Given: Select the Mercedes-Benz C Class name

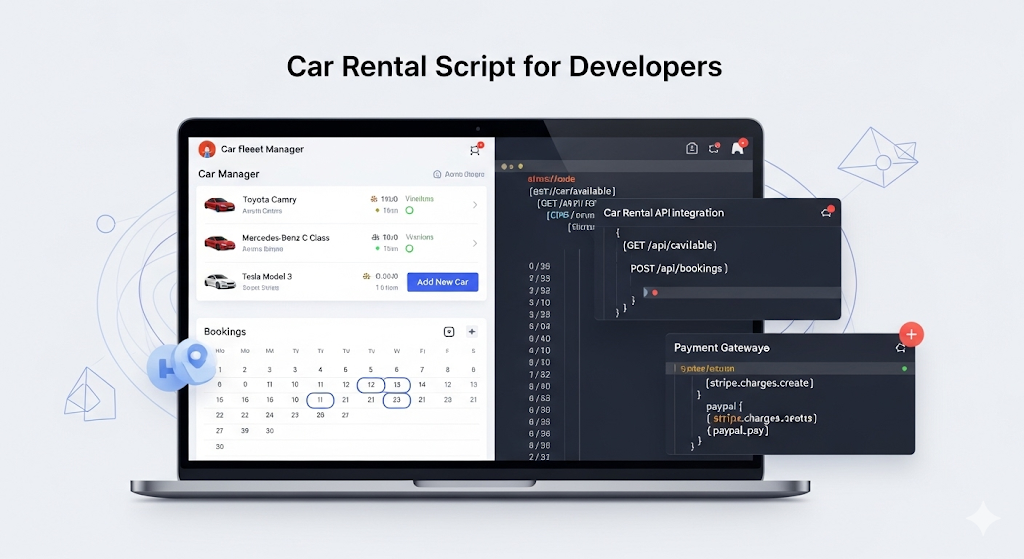Looking at the screenshot, I should click(x=286, y=238).
